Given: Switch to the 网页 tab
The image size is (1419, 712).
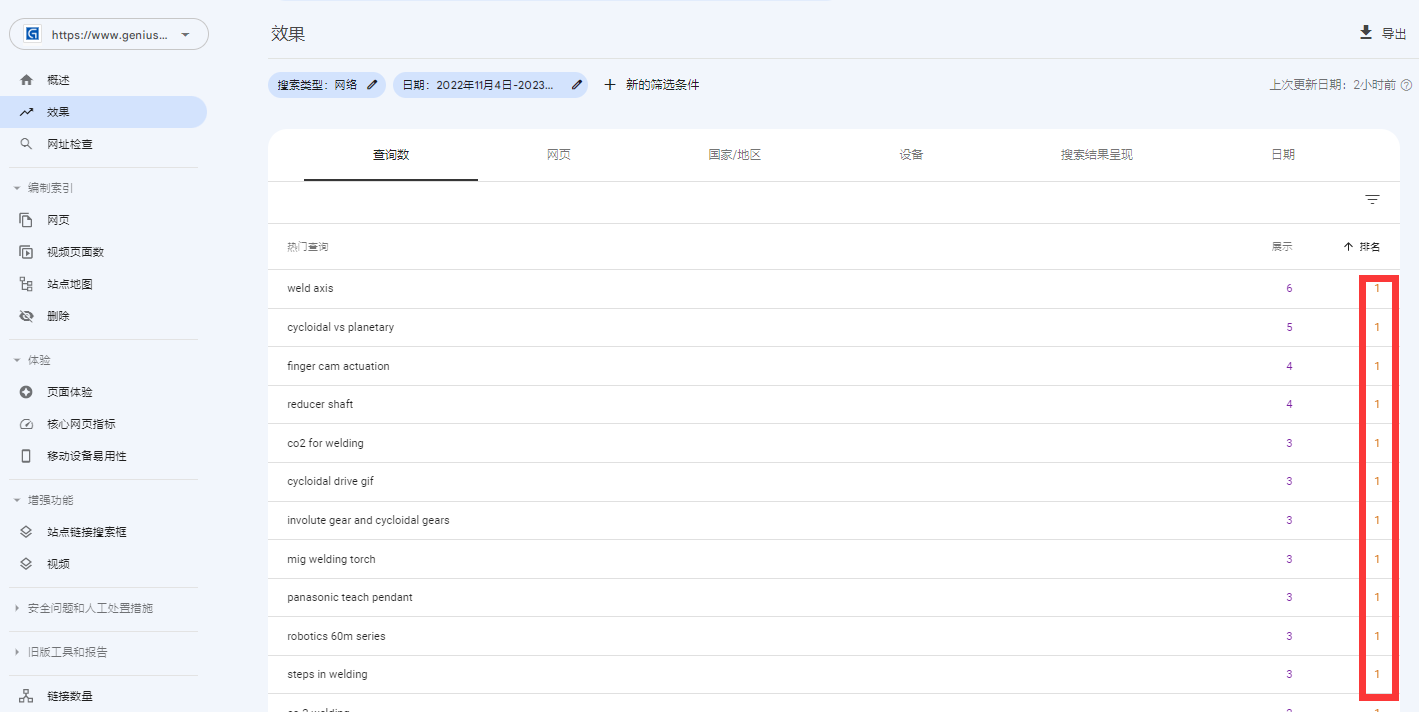Looking at the screenshot, I should click(x=558, y=155).
